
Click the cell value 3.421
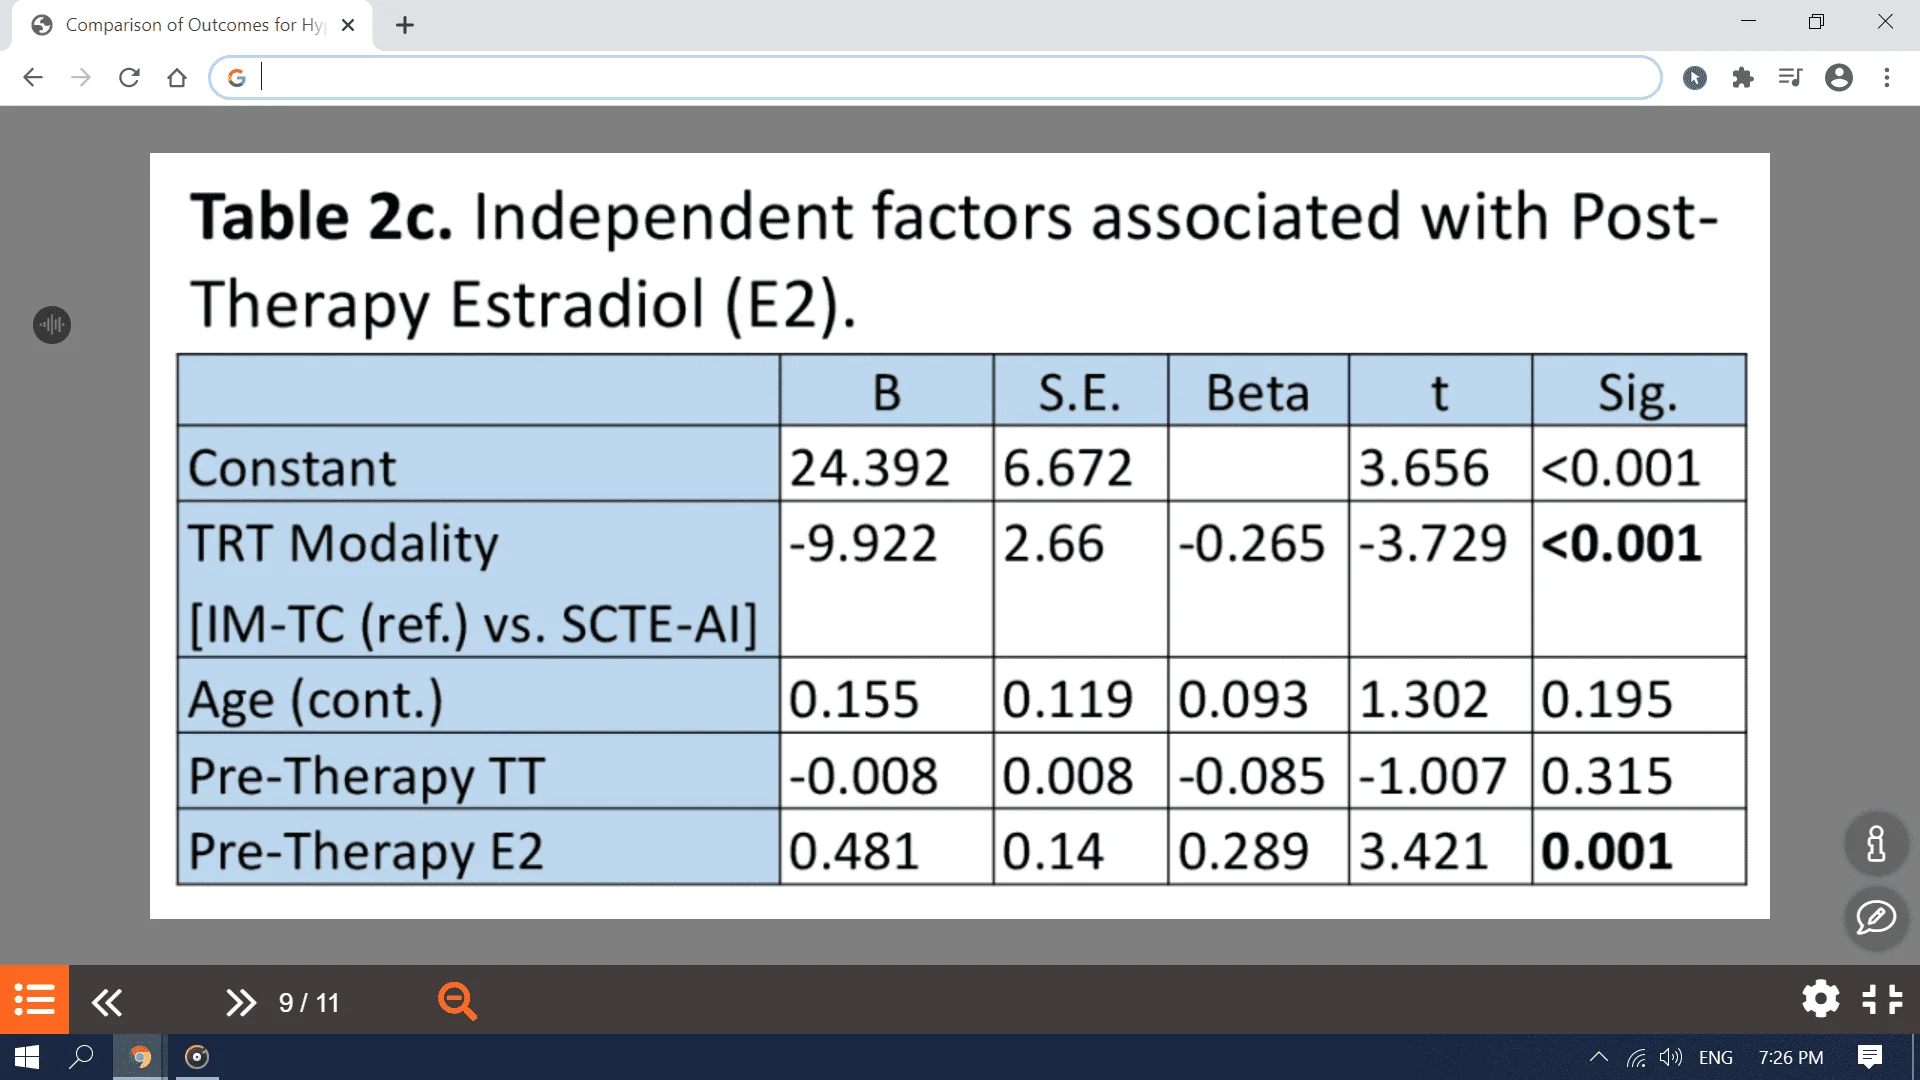(1424, 852)
